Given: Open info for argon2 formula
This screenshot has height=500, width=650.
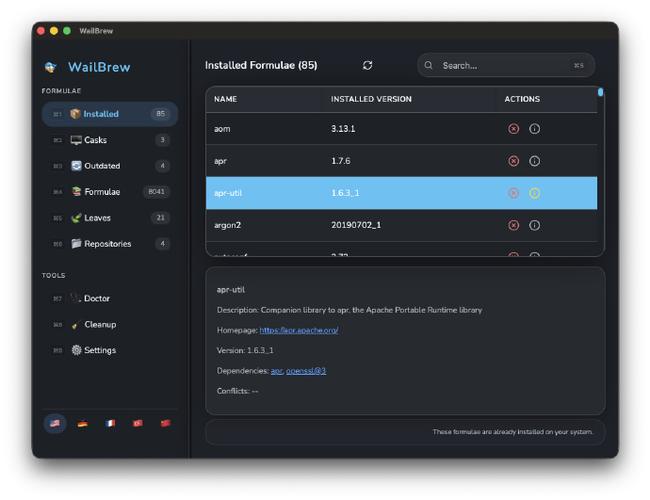Looking at the screenshot, I should (x=534, y=225).
